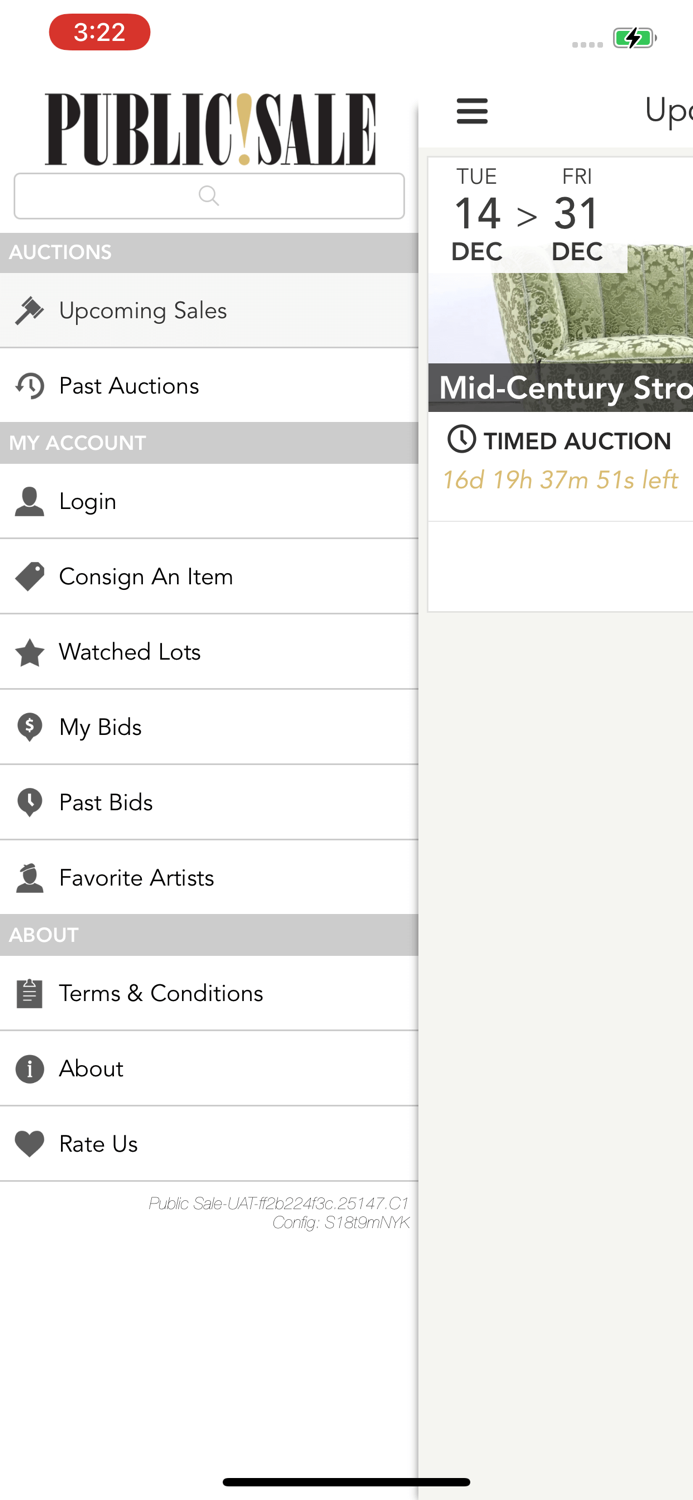
Task: Click the clock pin icon beside Past Bids
Action: (x=30, y=802)
